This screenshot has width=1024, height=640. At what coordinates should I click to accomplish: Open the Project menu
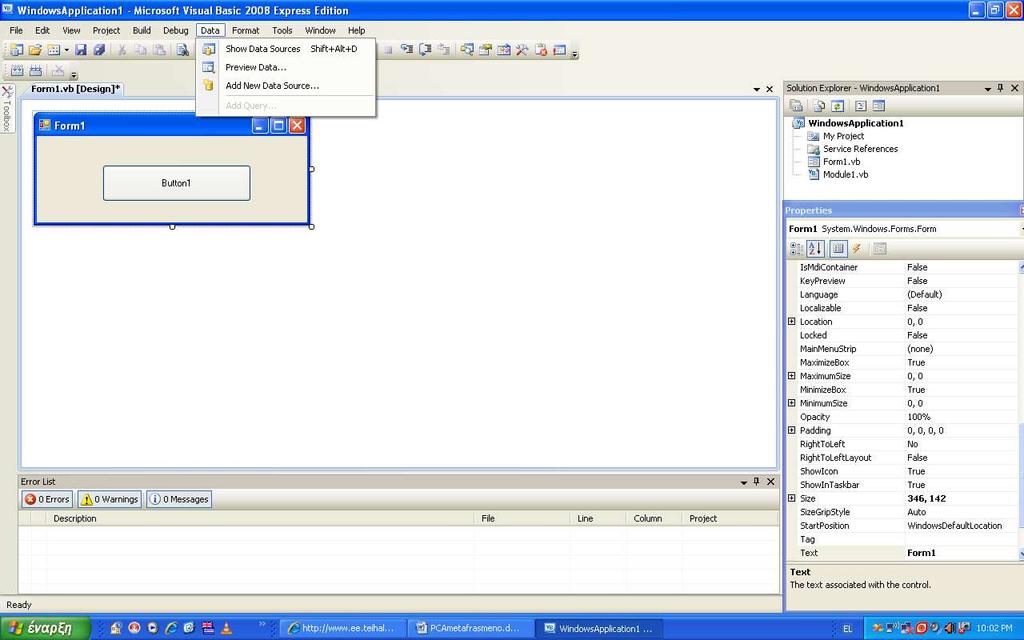pos(106,30)
